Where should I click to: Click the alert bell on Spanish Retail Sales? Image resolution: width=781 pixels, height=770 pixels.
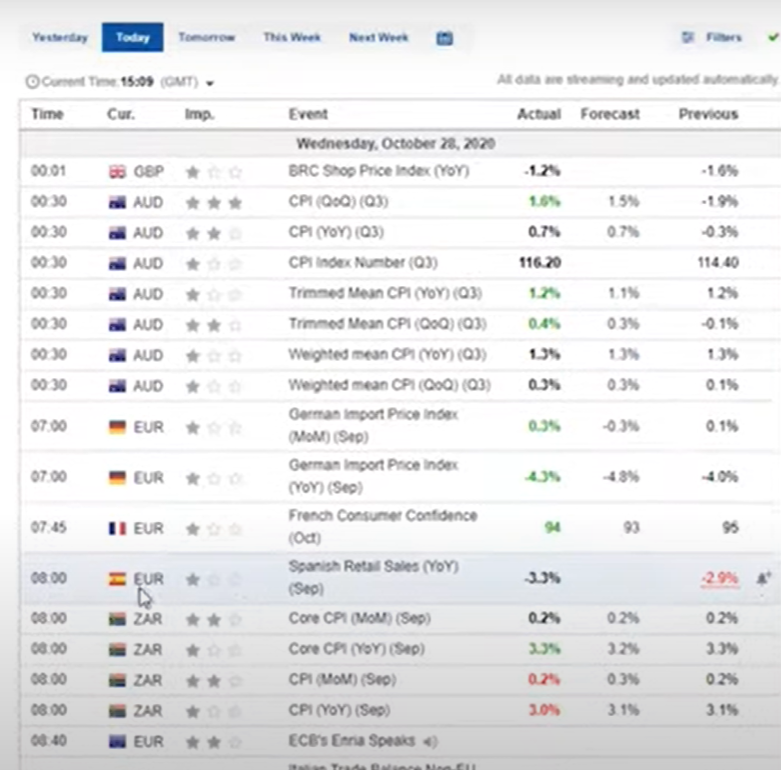[764, 578]
